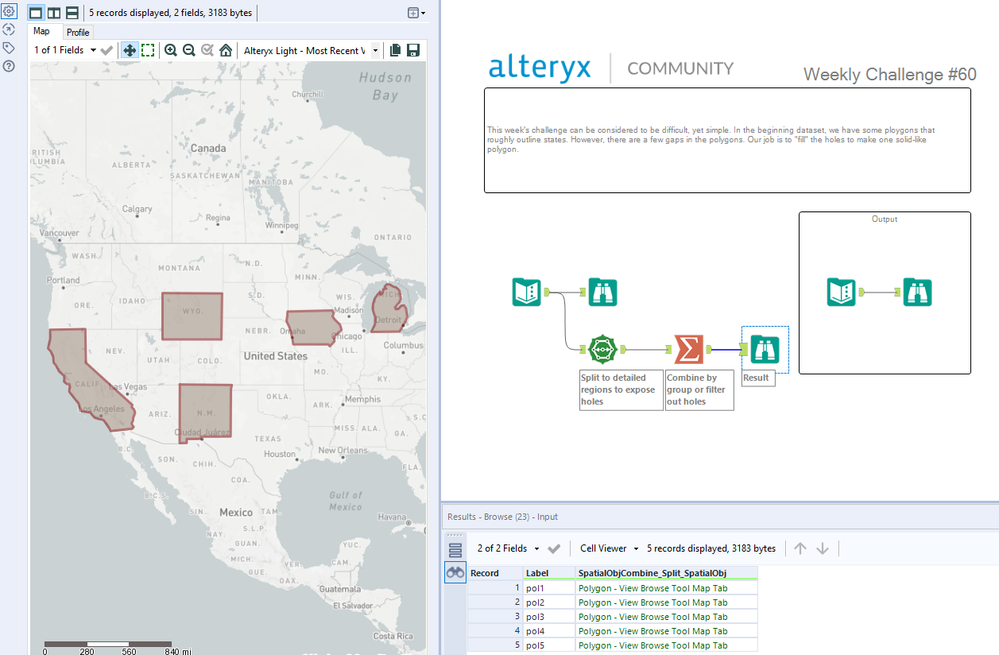This screenshot has height=655, width=999.
Task: Zoom in on the map
Action: (171, 50)
